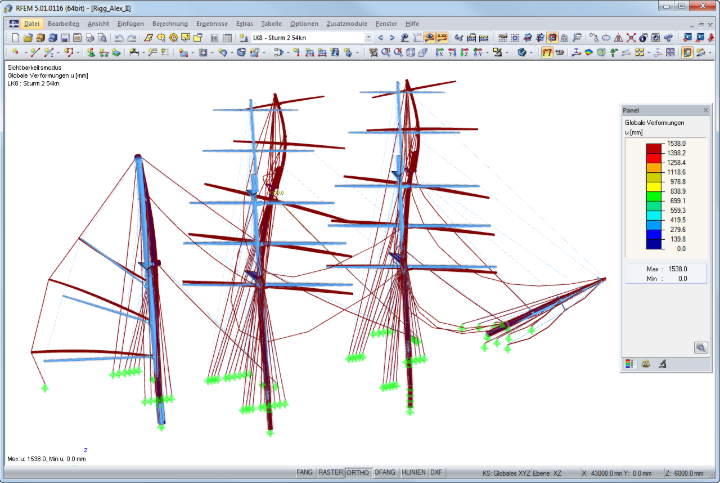The width and height of the screenshot is (720, 483).
Task: Toggle the show results eye icon
Action: (x=429, y=38)
